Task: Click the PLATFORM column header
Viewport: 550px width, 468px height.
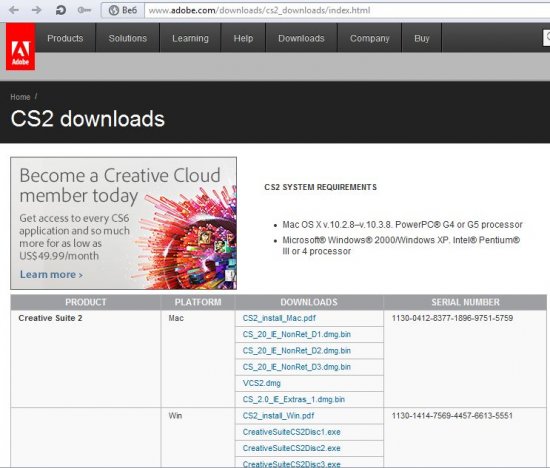Action: [x=198, y=302]
